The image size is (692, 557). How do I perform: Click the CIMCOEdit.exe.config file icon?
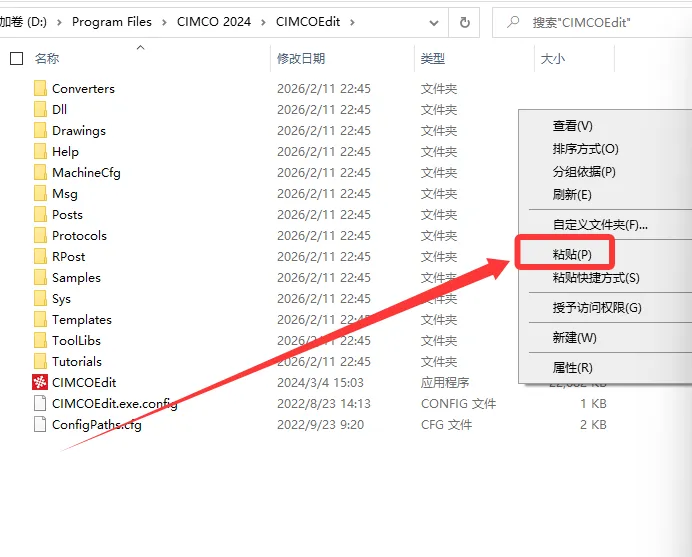tap(40, 403)
